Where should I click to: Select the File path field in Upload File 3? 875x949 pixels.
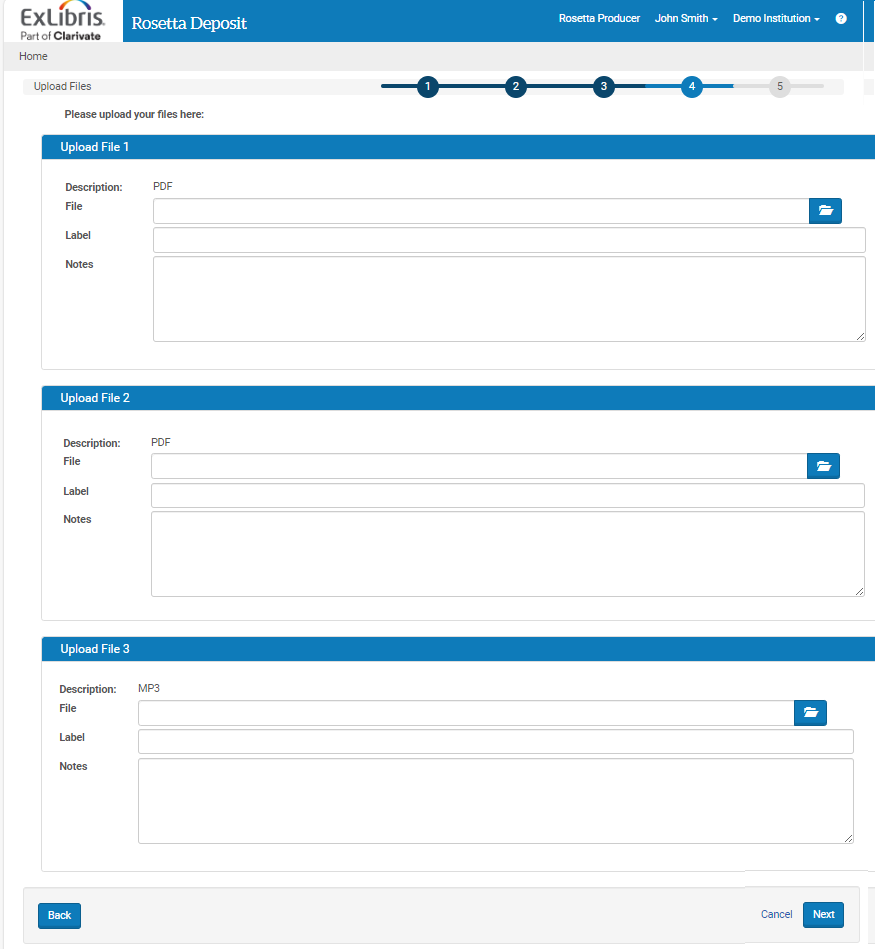[x=465, y=713]
